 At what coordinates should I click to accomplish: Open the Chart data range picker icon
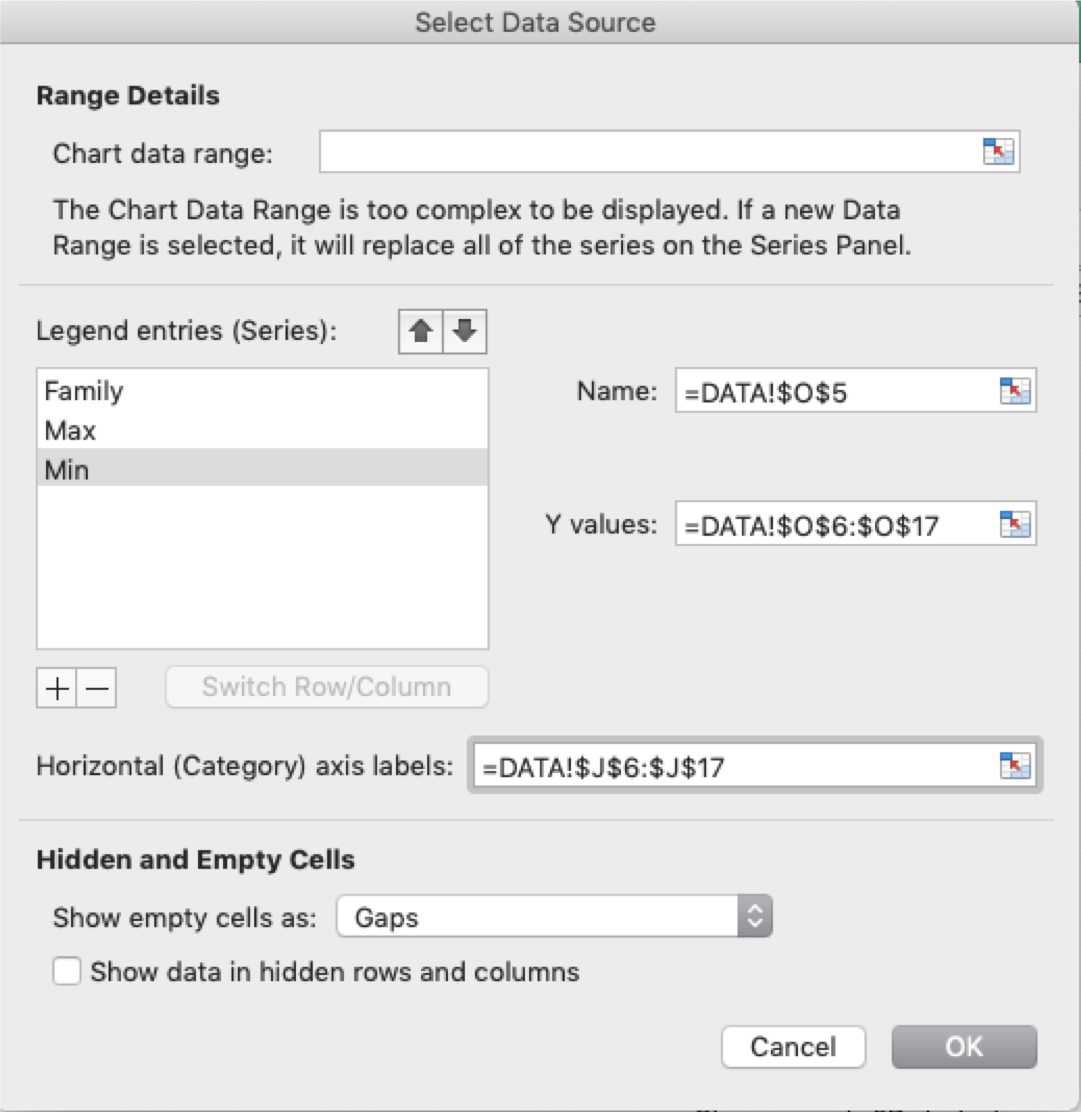(998, 151)
